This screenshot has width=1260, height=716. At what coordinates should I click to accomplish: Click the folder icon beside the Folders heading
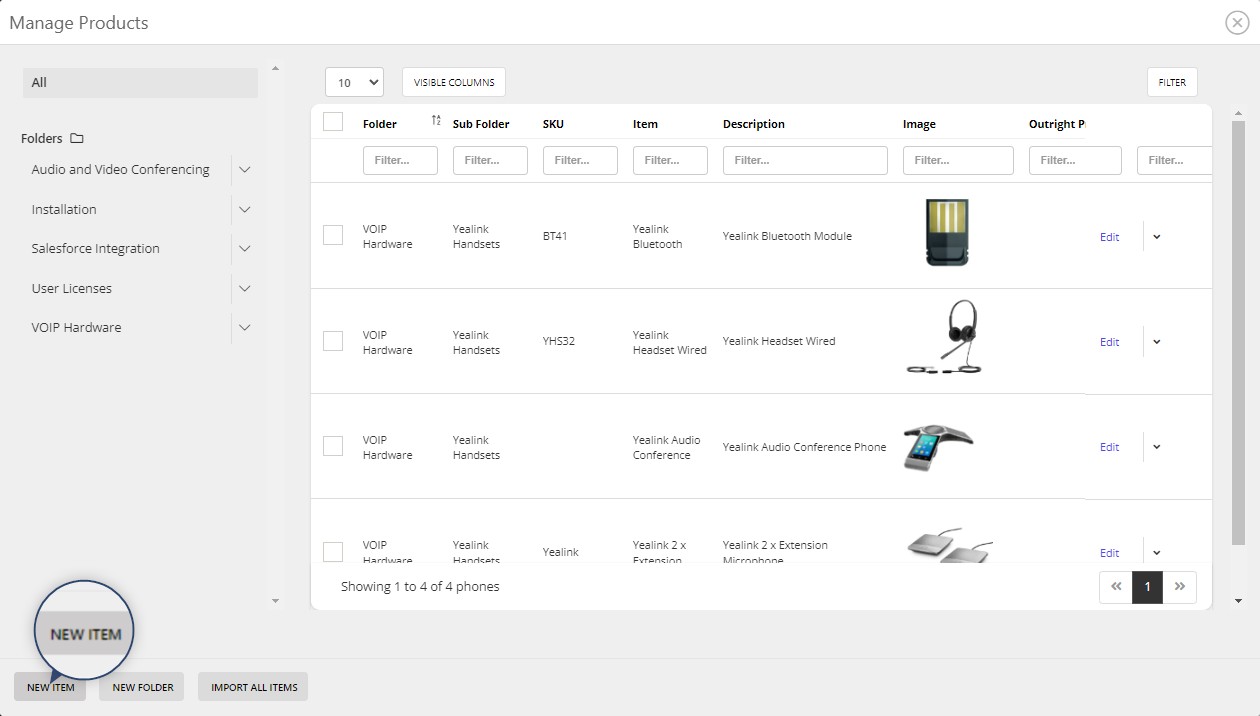point(79,138)
